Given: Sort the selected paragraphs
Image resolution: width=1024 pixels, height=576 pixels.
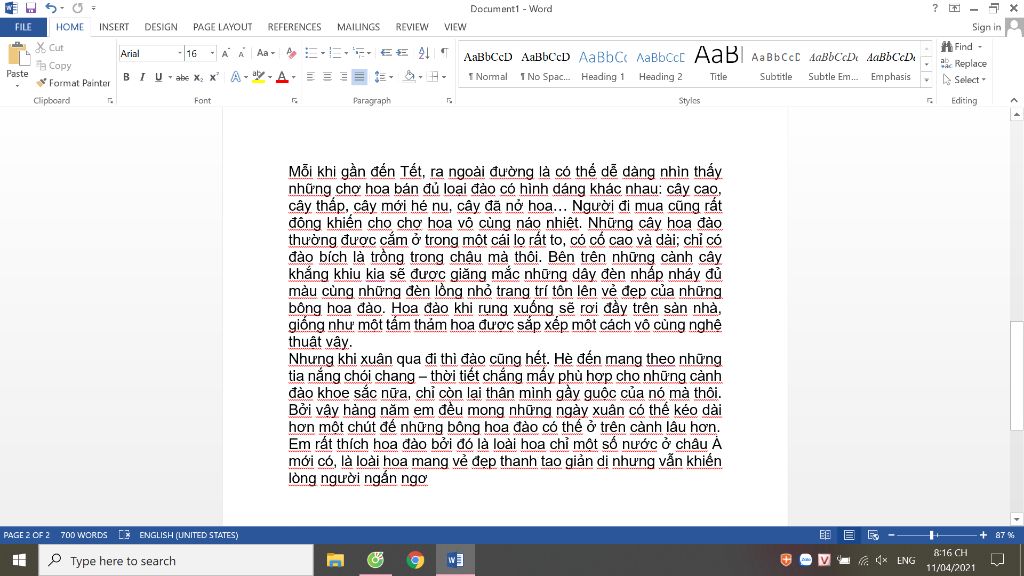Looking at the screenshot, I should pyautogui.click(x=424, y=54).
